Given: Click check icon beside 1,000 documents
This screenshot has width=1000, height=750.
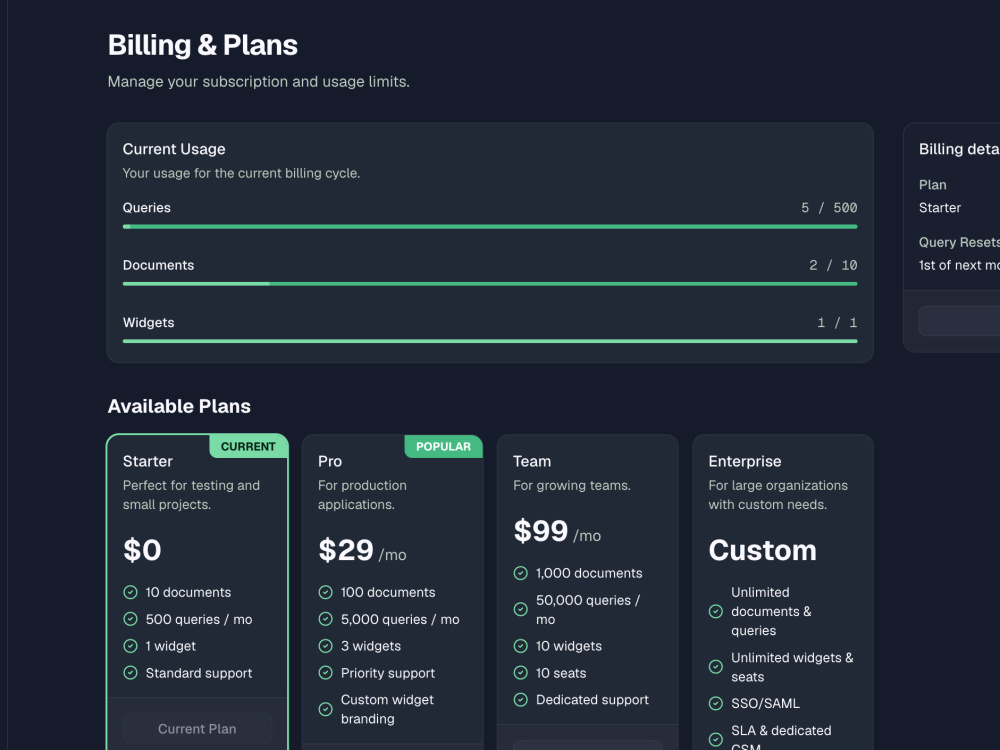Looking at the screenshot, I should (520, 573).
